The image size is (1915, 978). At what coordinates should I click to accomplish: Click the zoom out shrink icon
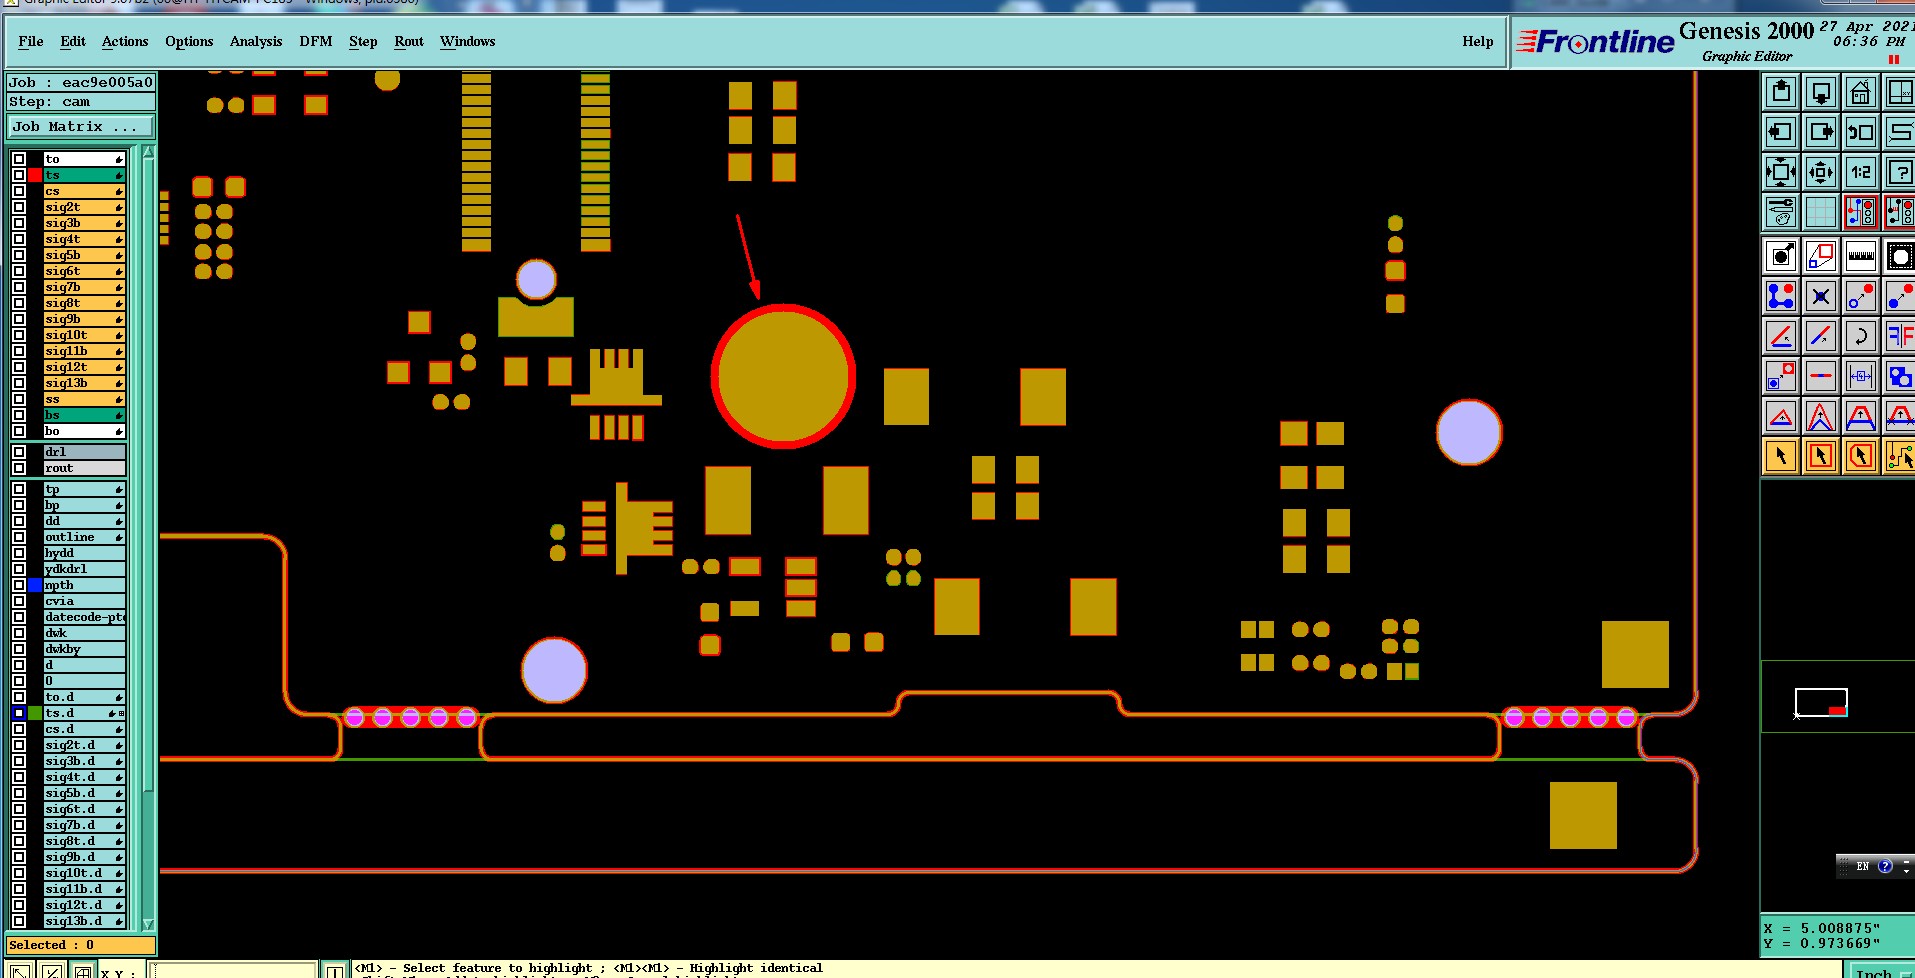pos(1821,172)
